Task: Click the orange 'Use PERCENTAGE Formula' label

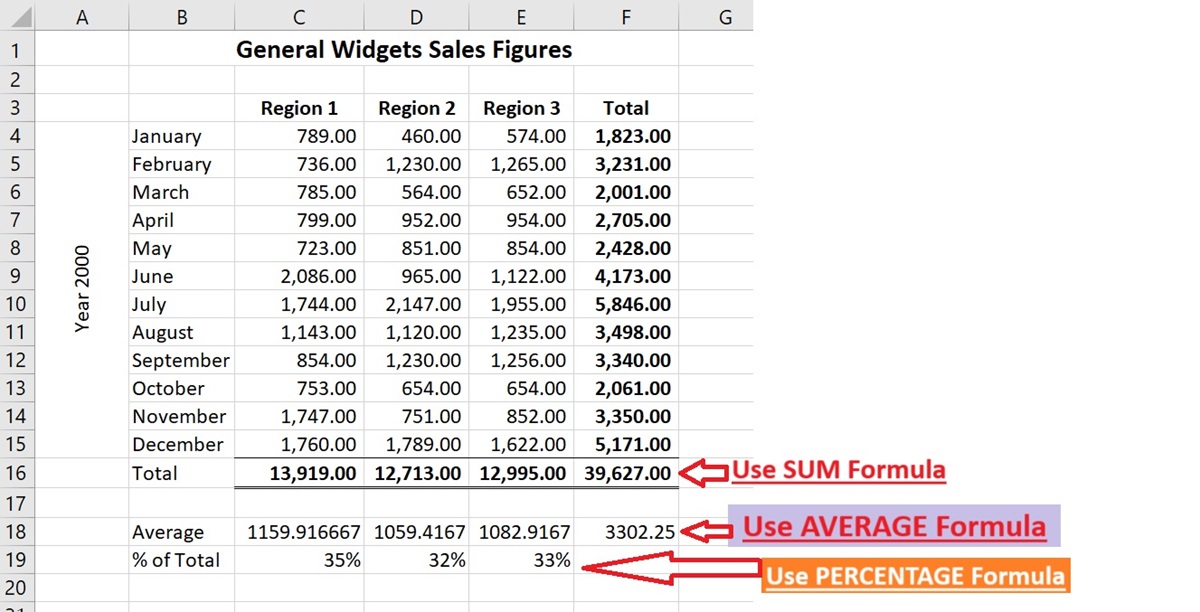Action: coord(914,576)
